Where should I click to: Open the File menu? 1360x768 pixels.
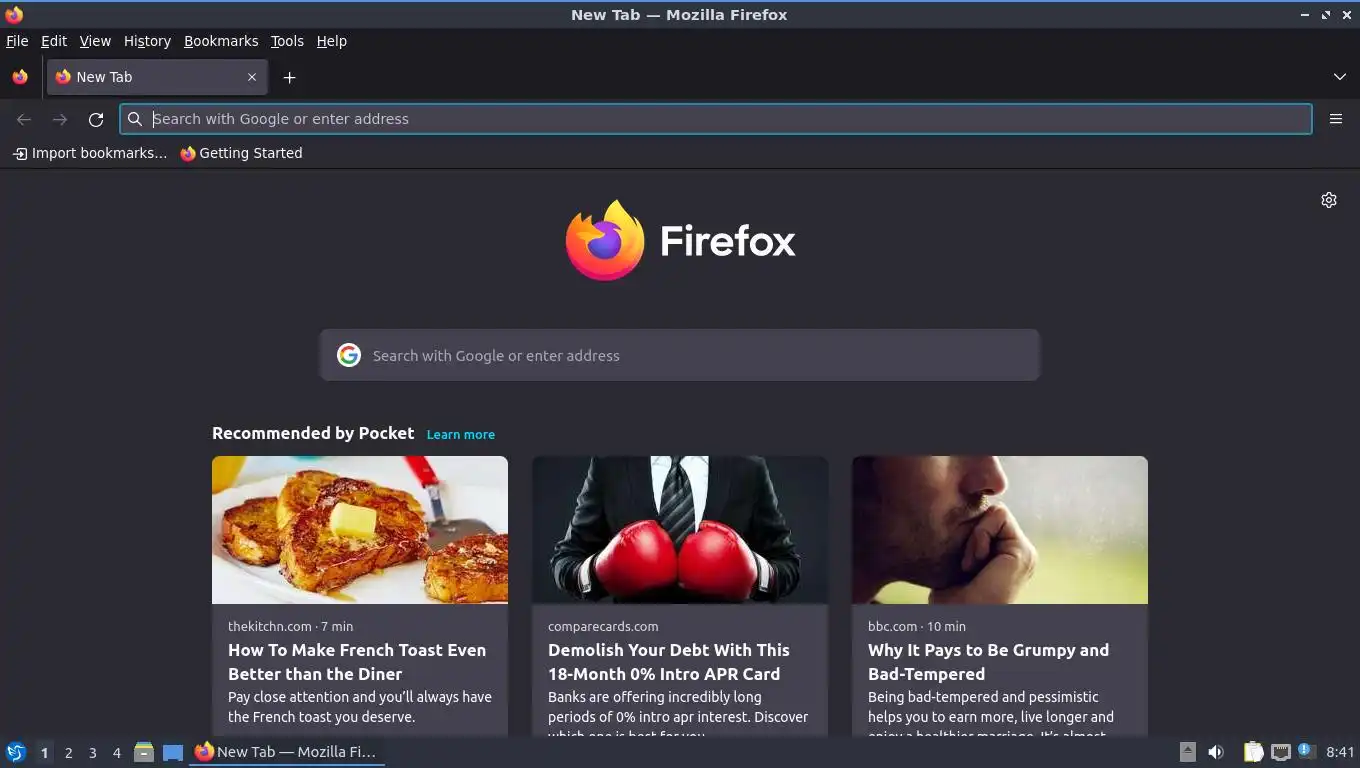coord(17,41)
